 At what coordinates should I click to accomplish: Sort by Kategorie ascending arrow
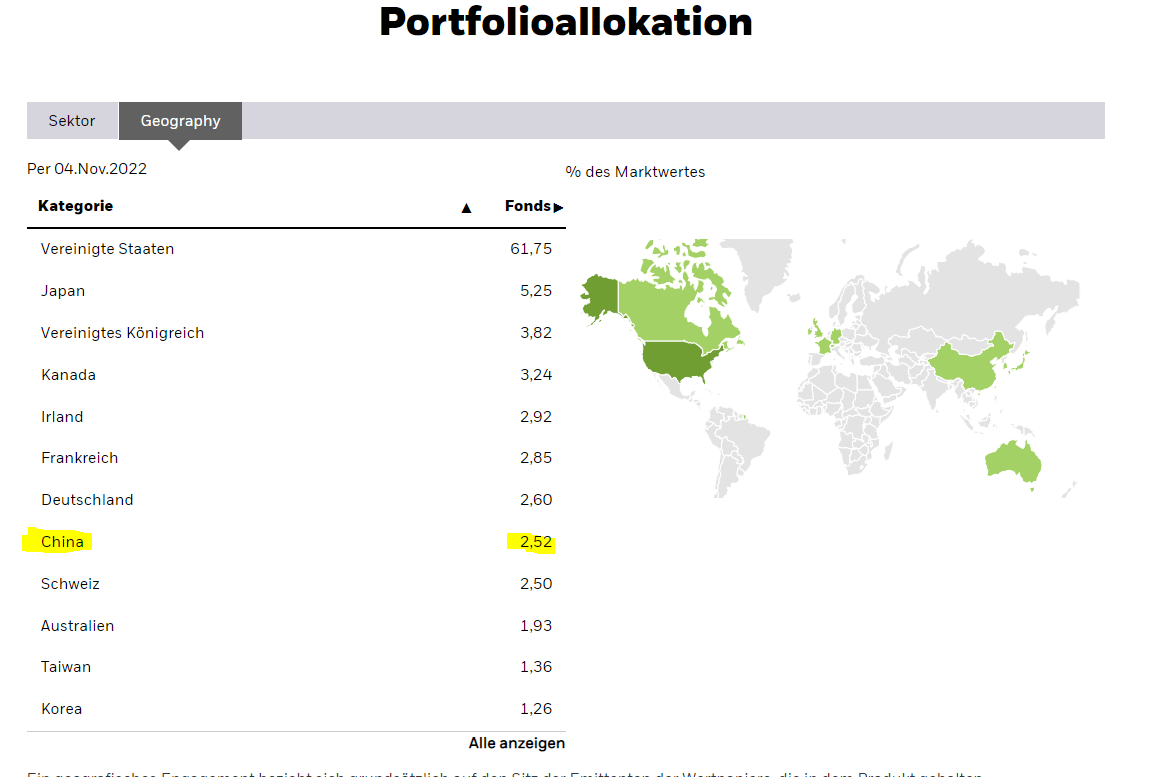pos(466,208)
